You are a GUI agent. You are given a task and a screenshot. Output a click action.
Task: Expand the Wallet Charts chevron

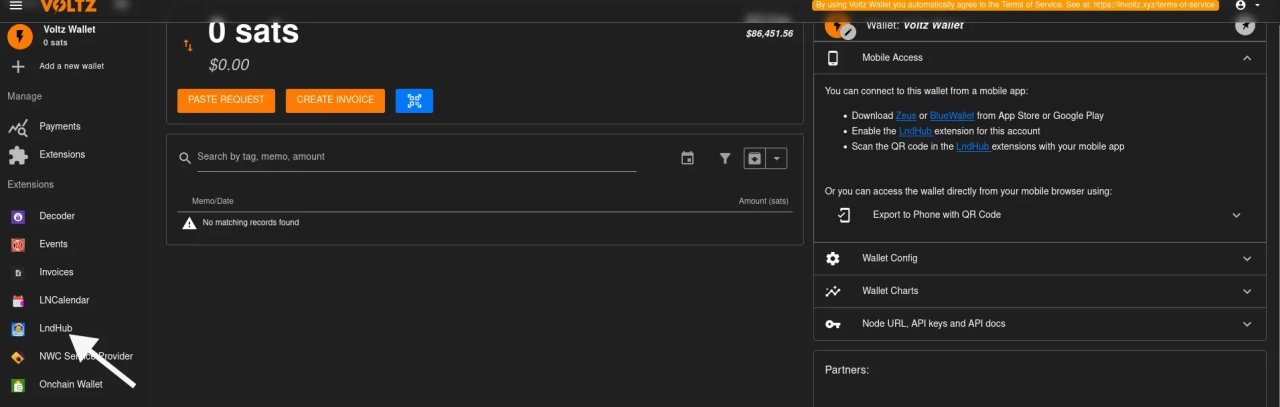pos(1247,291)
